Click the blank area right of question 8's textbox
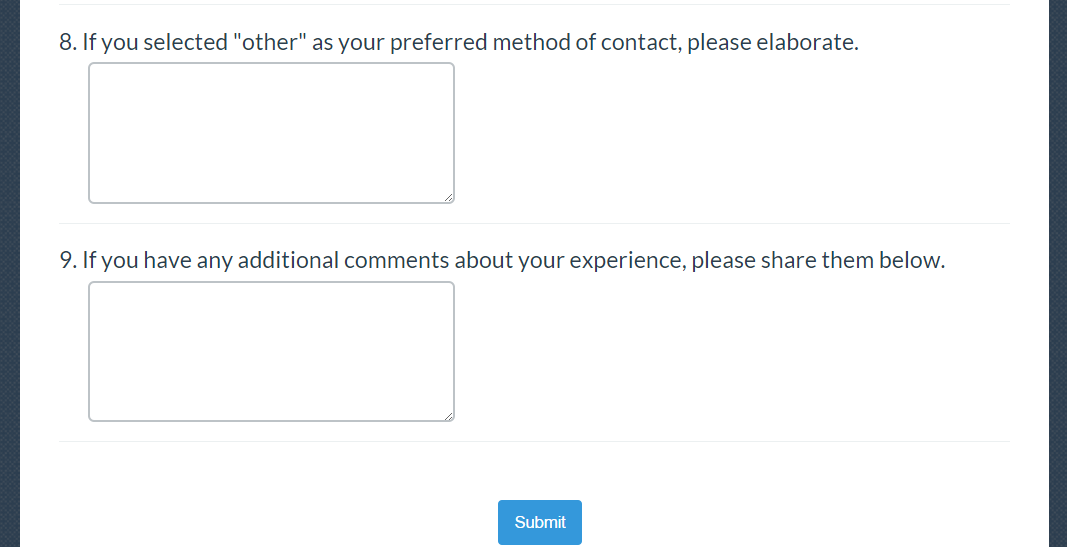 pyautogui.click(x=730, y=133)
